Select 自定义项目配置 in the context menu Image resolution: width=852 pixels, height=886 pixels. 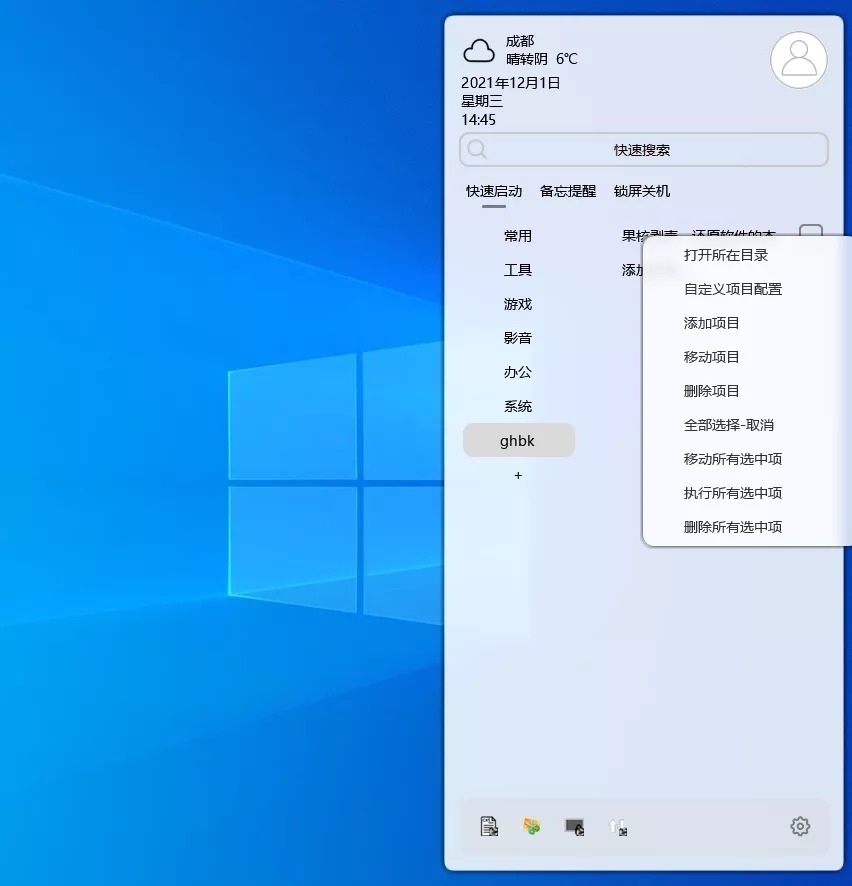(x=732, y=289)
